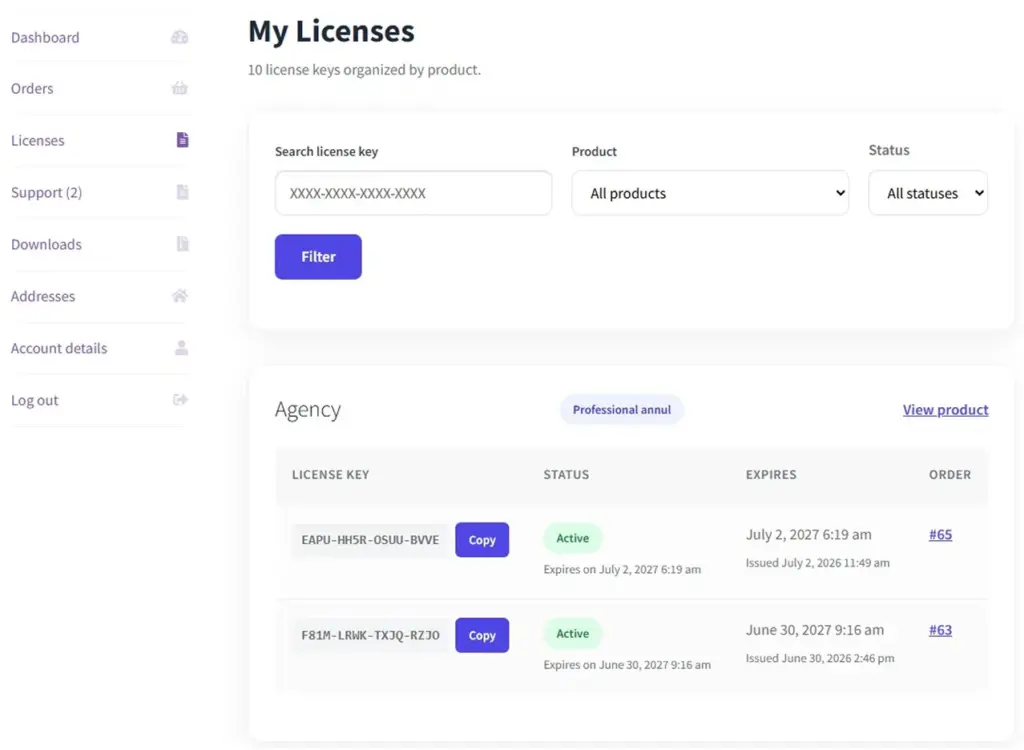Image resolution: width=1024 pixels, height=750 pixels.
Task: Select the EAPU-HH5R-OSUU-BVVE key text
Action: pos(370,540)
